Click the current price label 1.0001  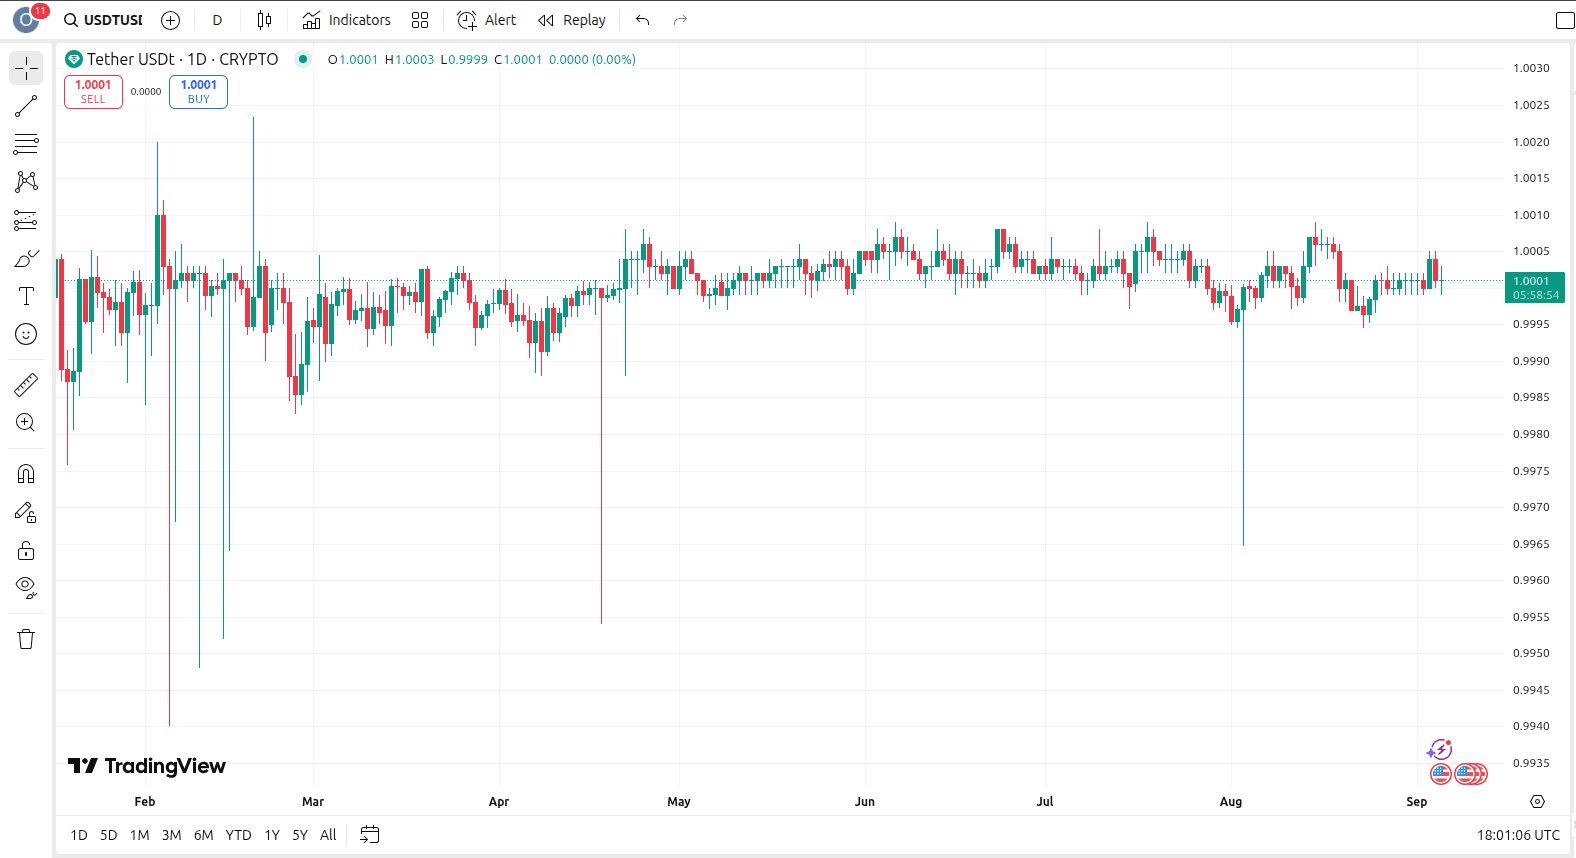[1535, 288]
